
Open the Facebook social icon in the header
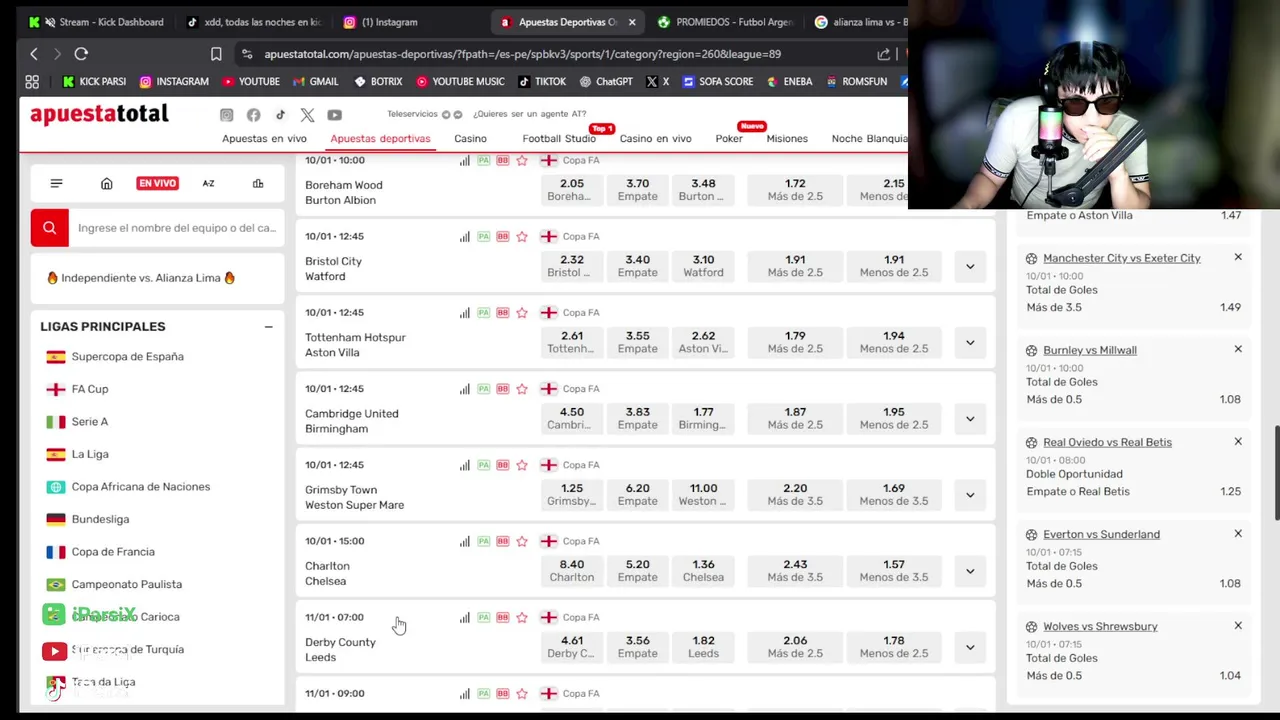coord(254,115)
